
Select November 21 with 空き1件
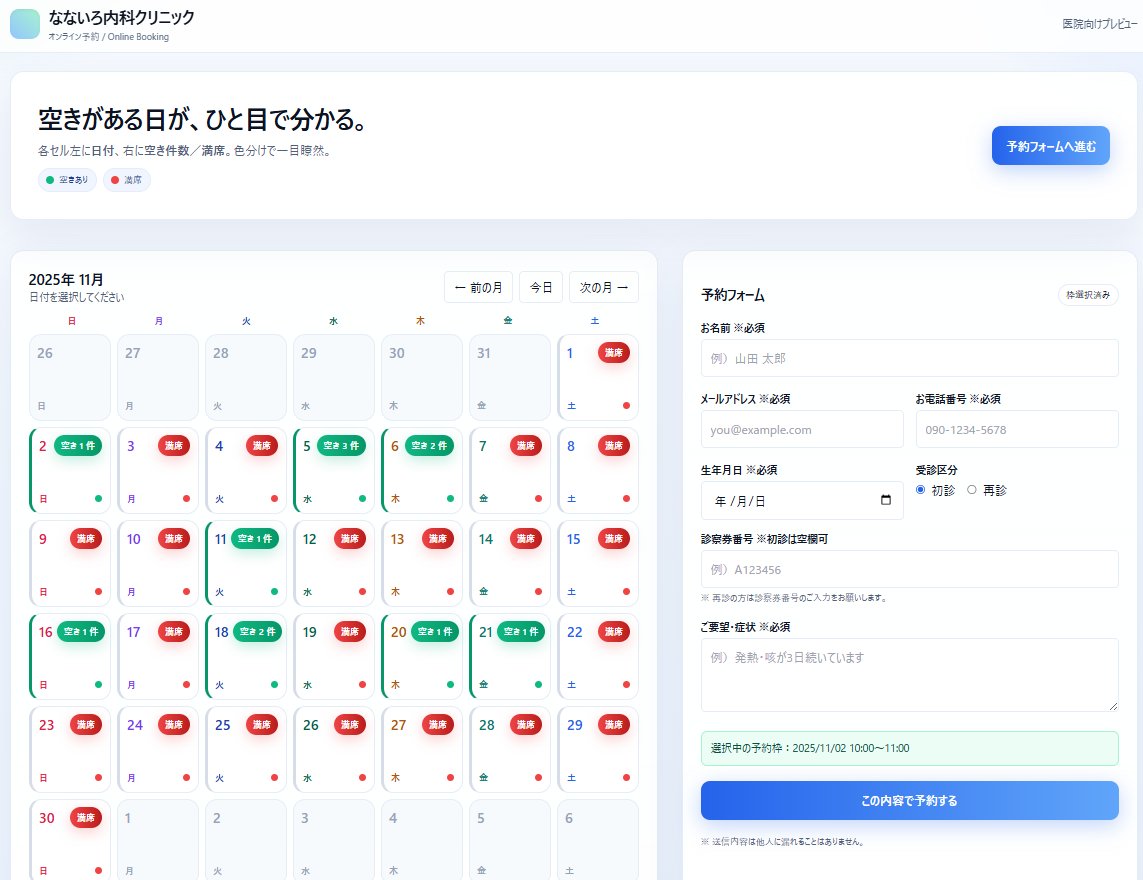[x=510, y=657]
